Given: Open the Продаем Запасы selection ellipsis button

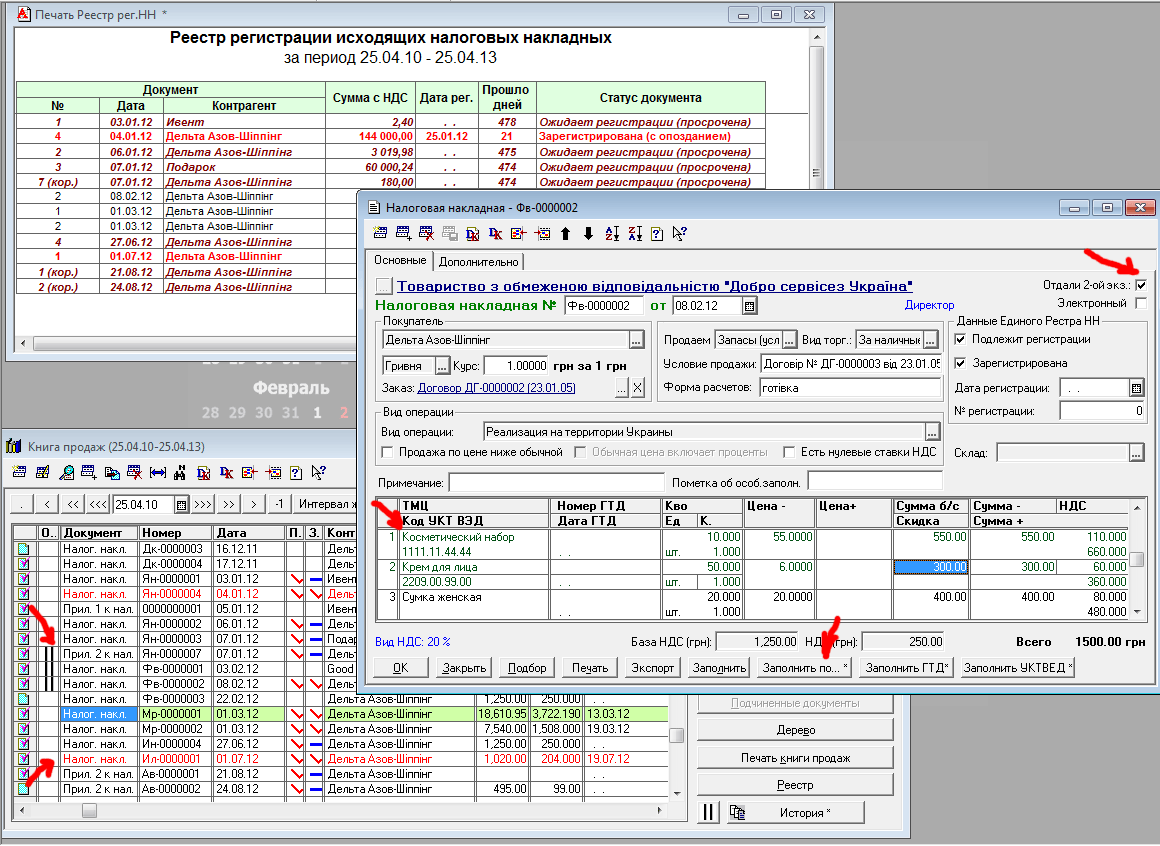Looking at the screenshot, I should 789,340.
